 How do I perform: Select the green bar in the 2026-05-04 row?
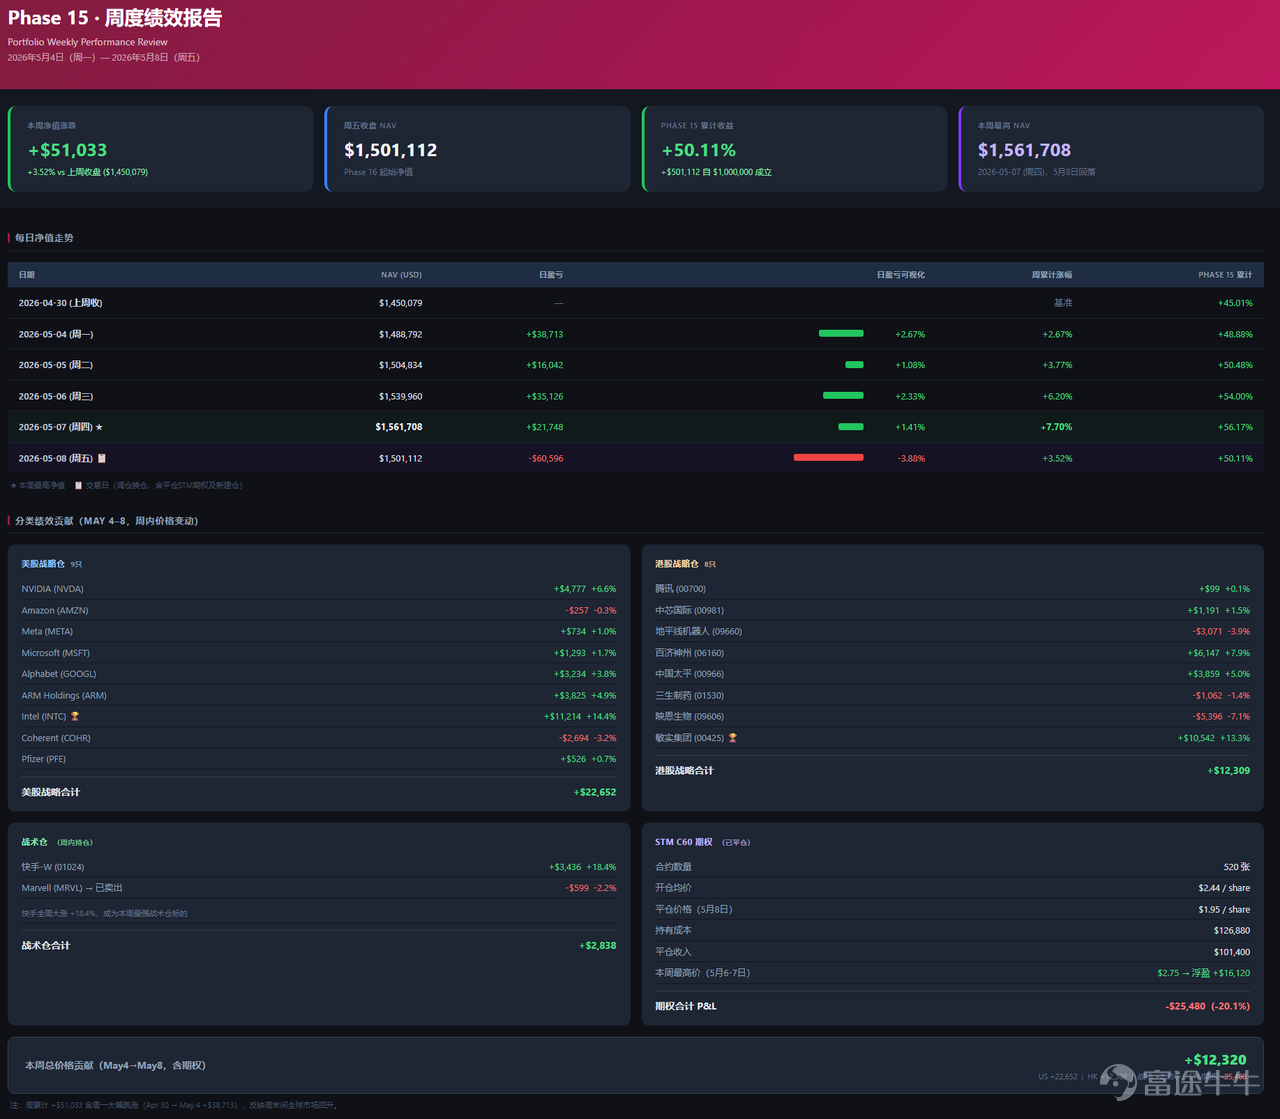pyautogui.click(x=841, y=333)
